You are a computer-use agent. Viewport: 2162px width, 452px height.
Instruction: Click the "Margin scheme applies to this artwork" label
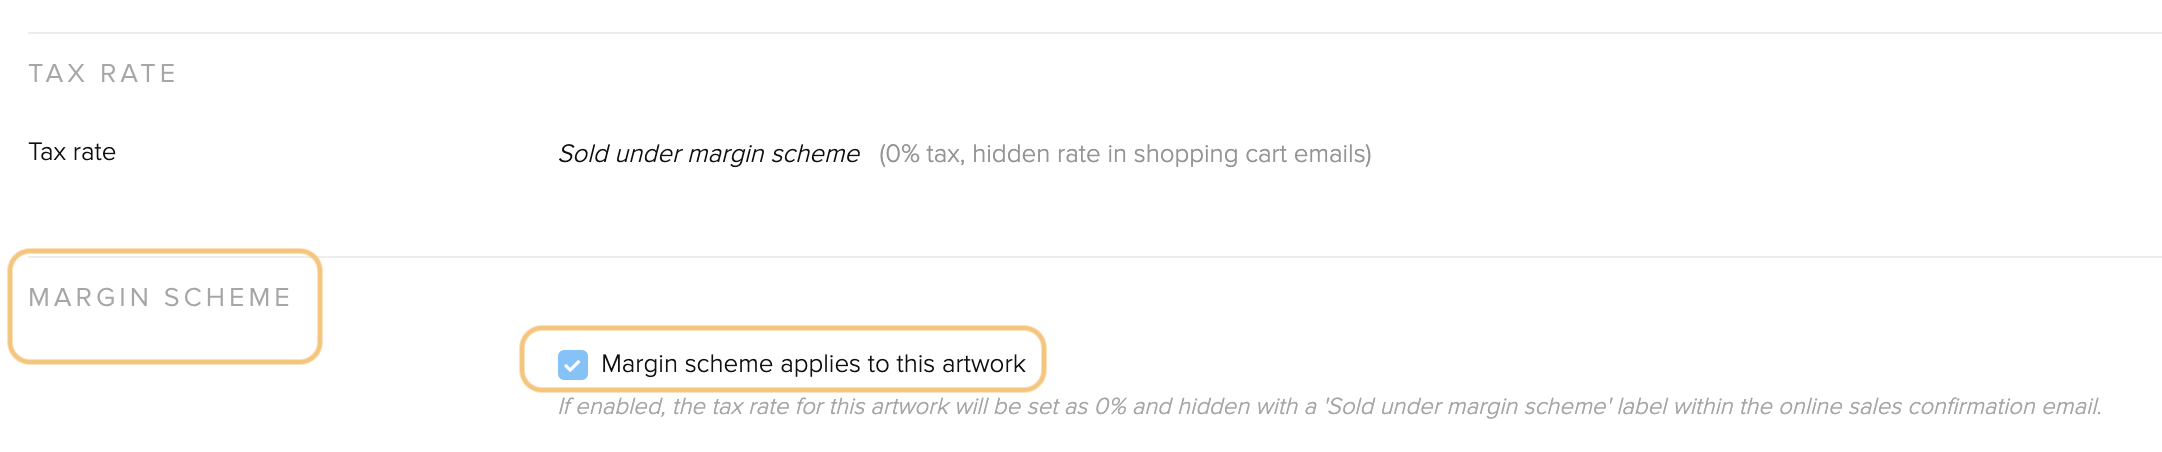click(x=813, y=364)
